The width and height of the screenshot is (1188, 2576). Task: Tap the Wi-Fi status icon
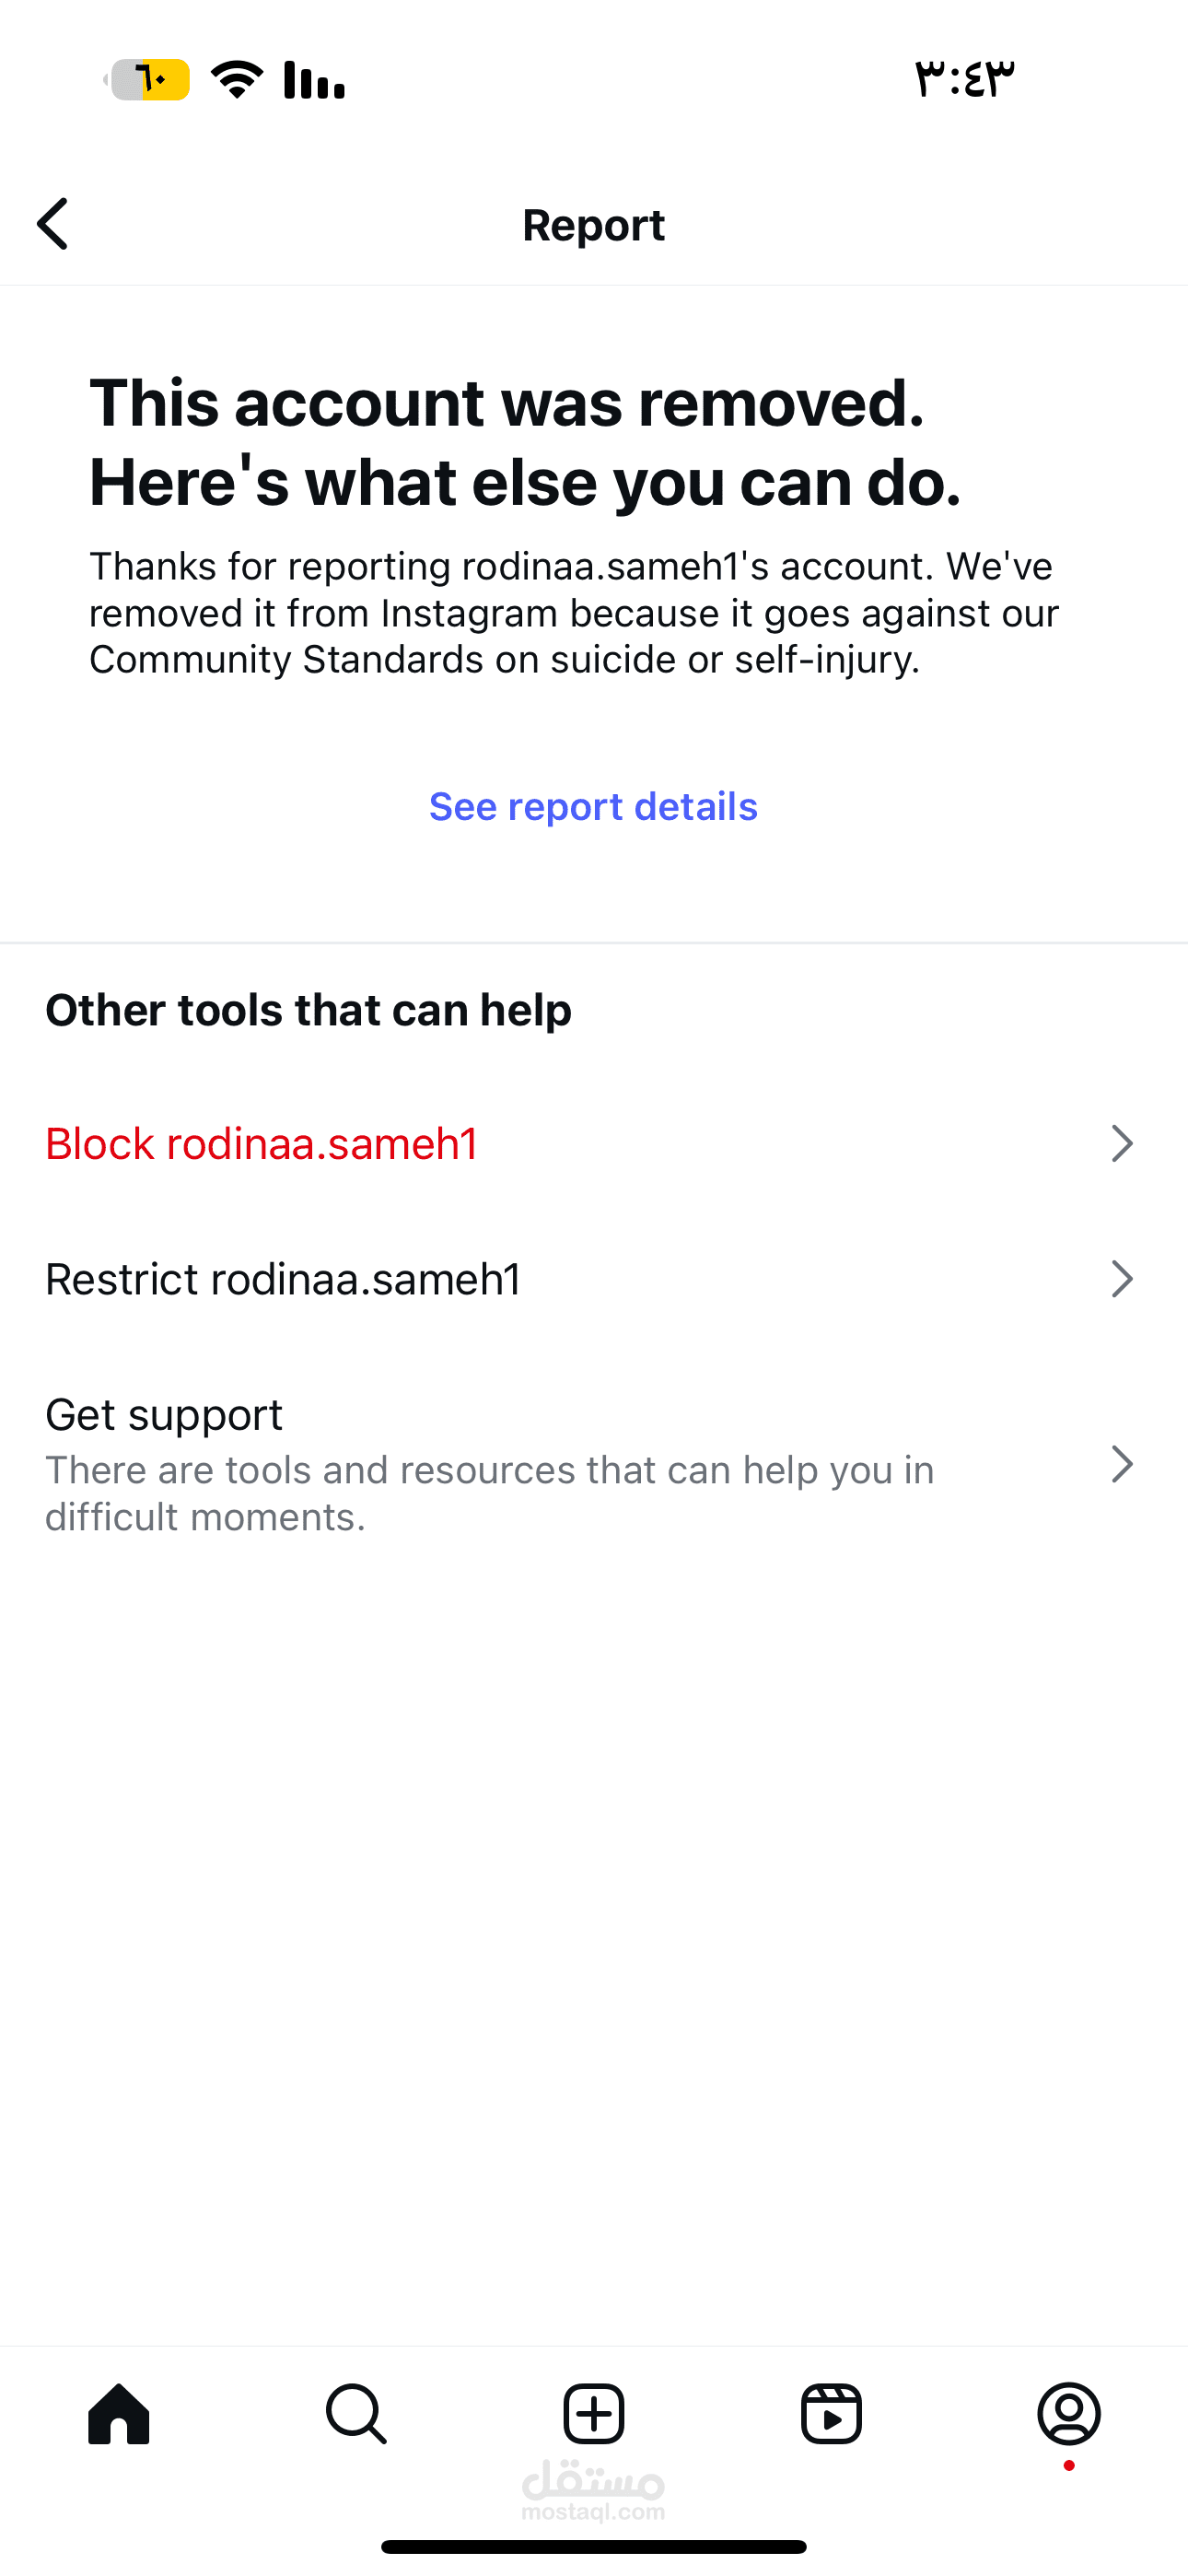coord(237,79)
